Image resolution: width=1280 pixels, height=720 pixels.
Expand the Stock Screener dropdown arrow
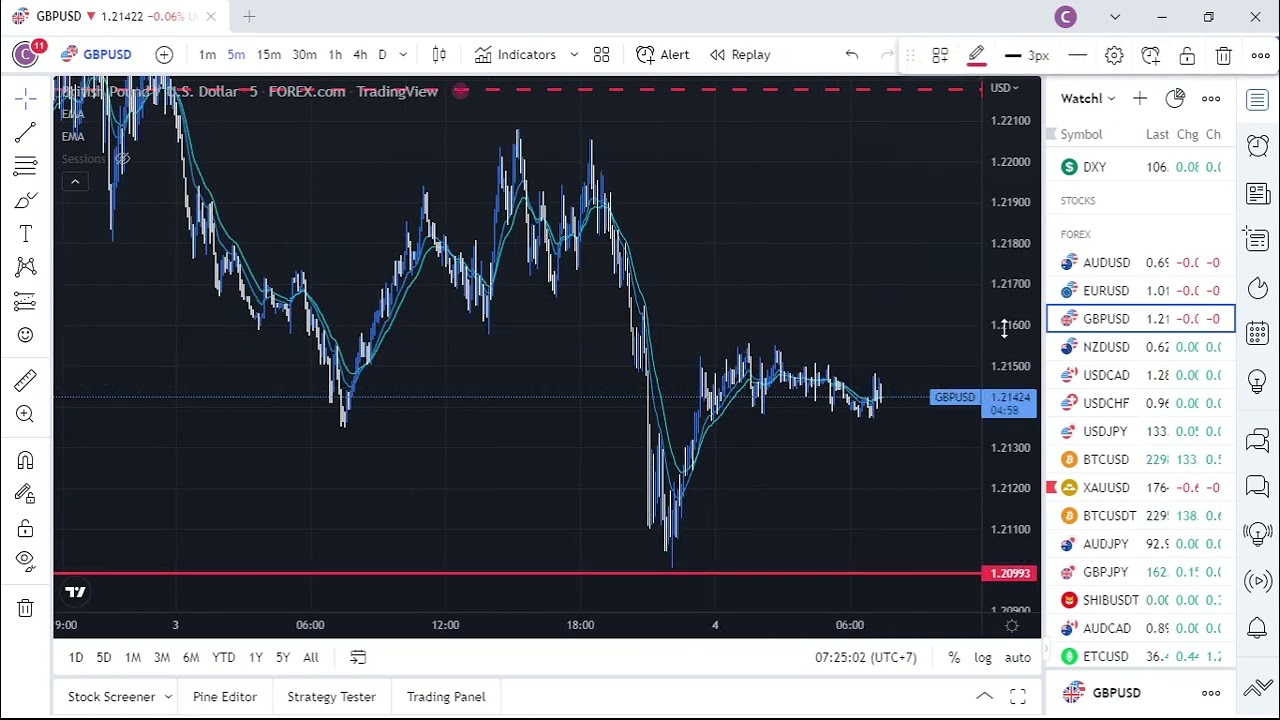point(168,697)
